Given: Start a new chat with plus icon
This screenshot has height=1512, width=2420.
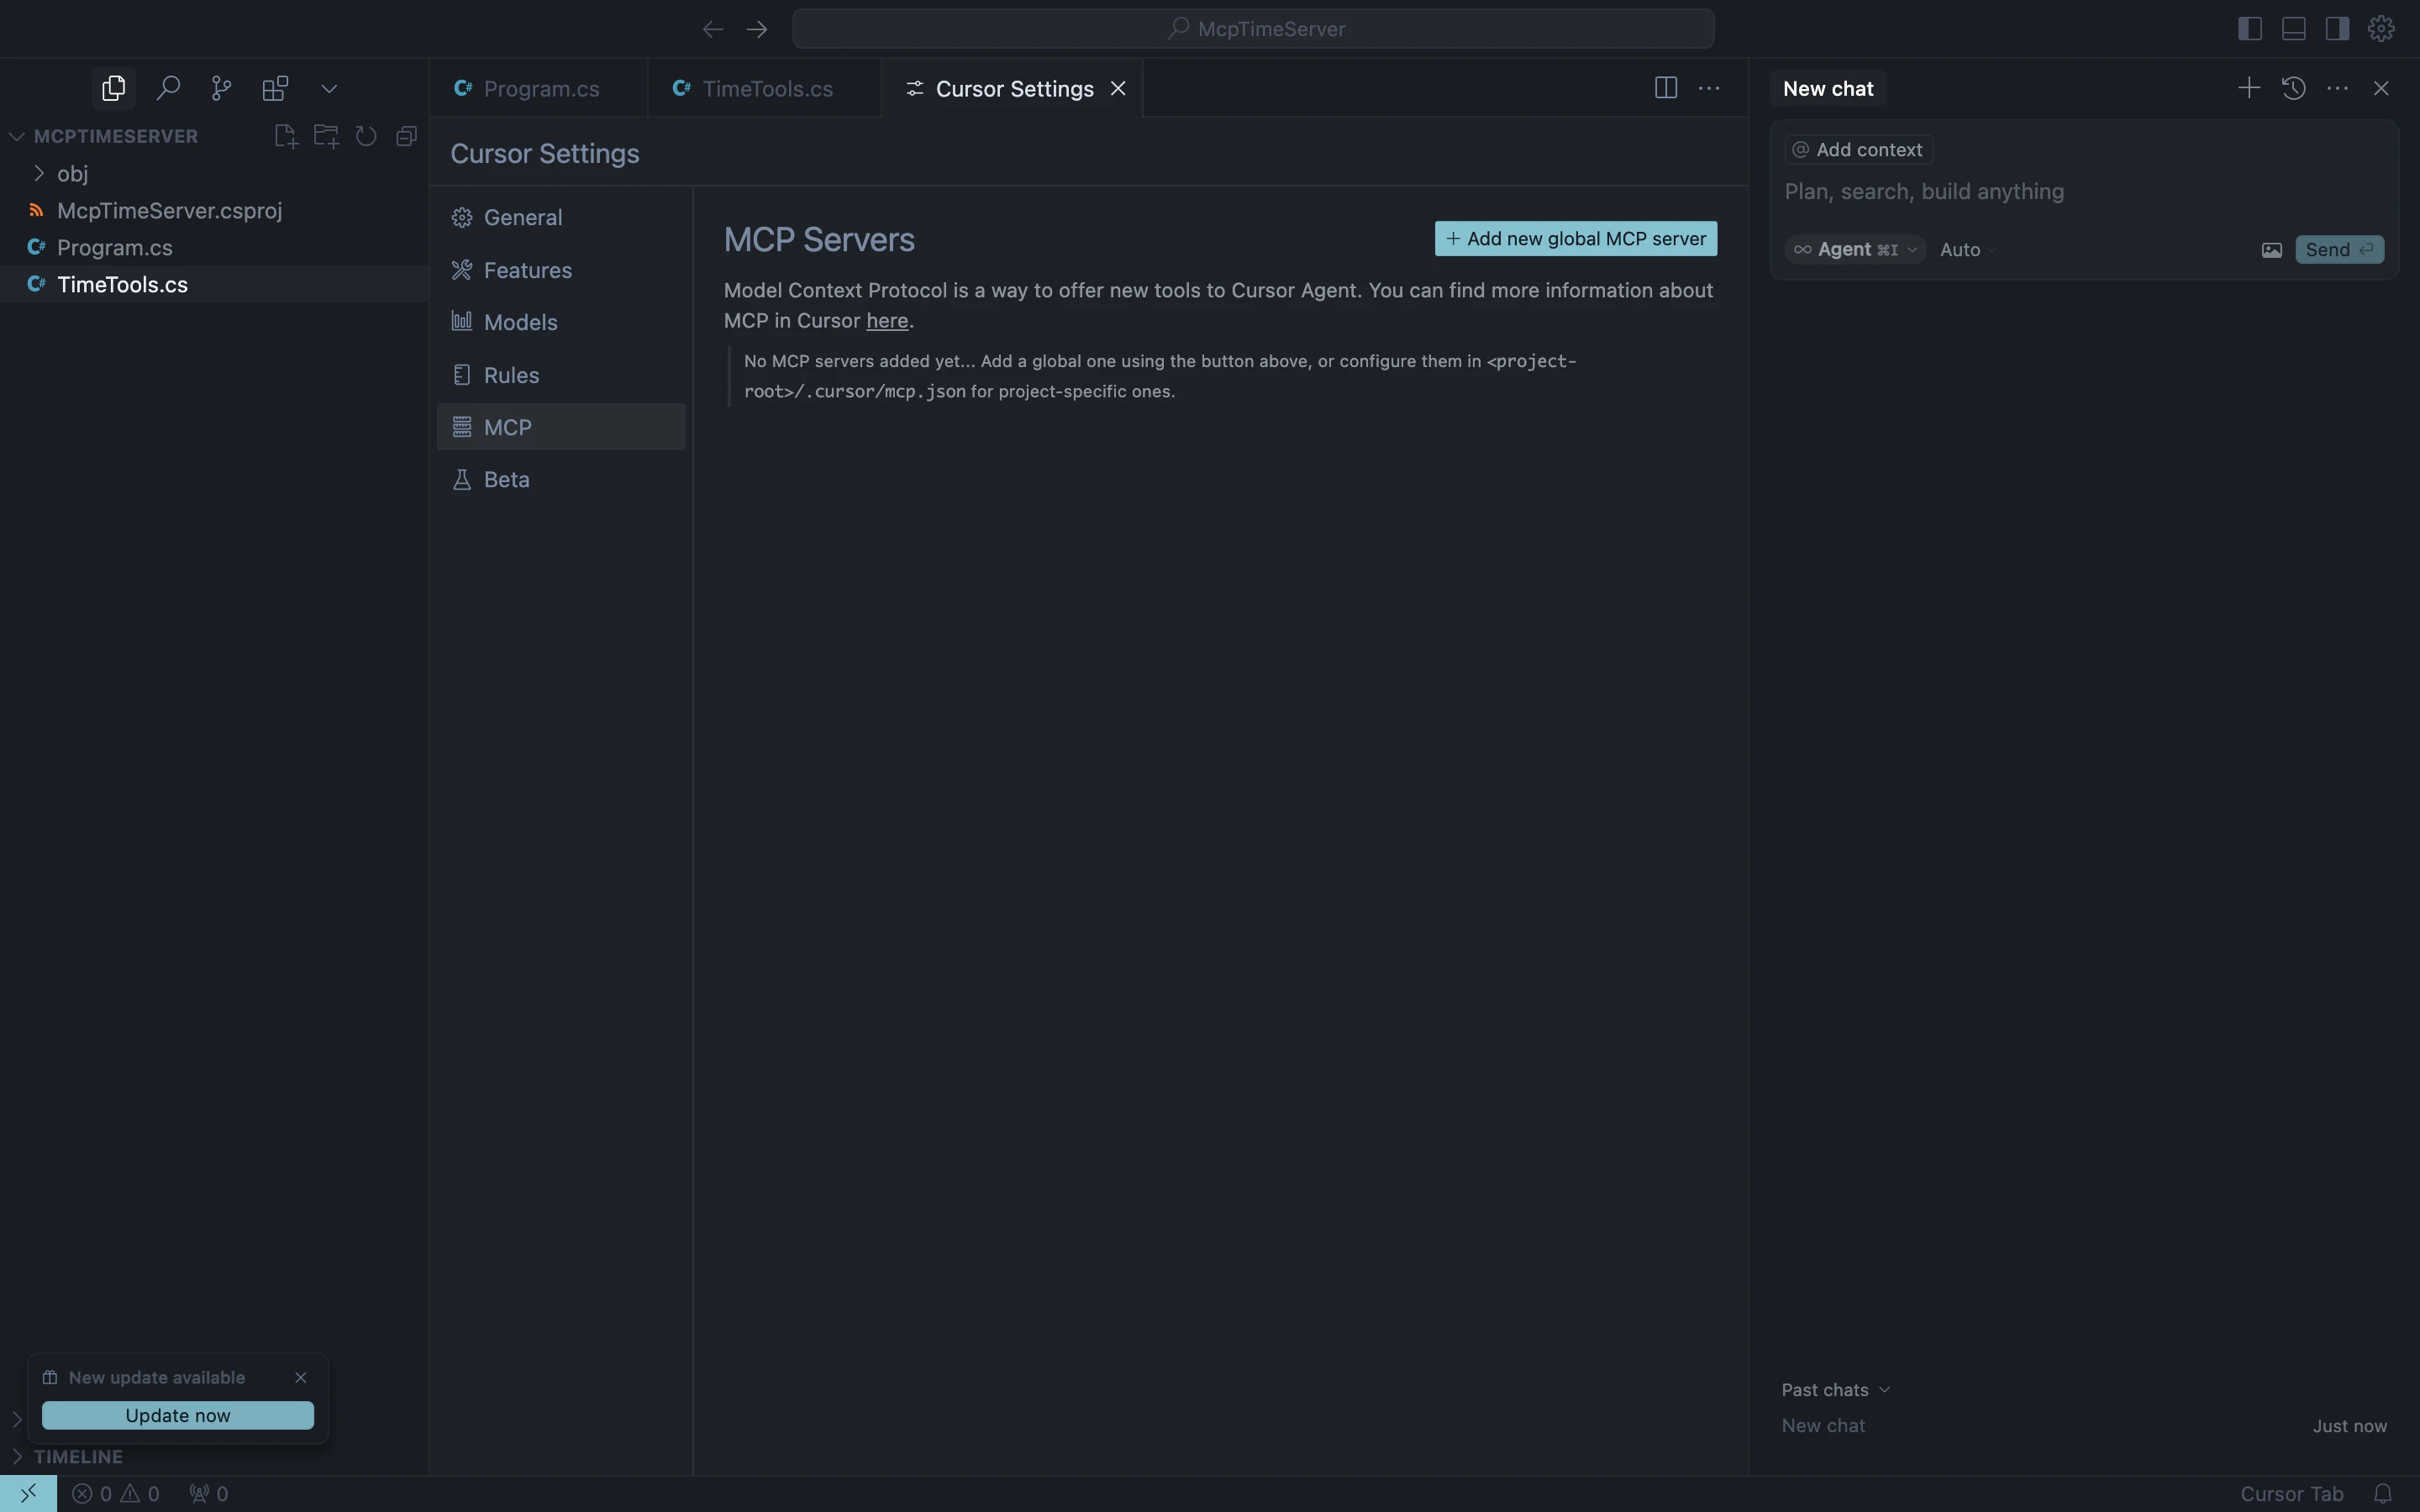Looking at the screenshot, I should 2249,88.
